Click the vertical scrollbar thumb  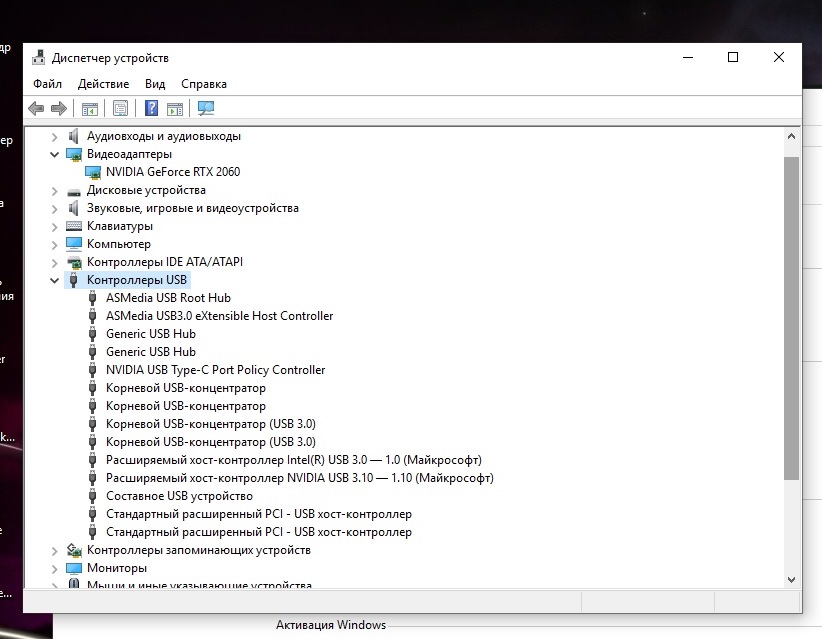[792, 318]
